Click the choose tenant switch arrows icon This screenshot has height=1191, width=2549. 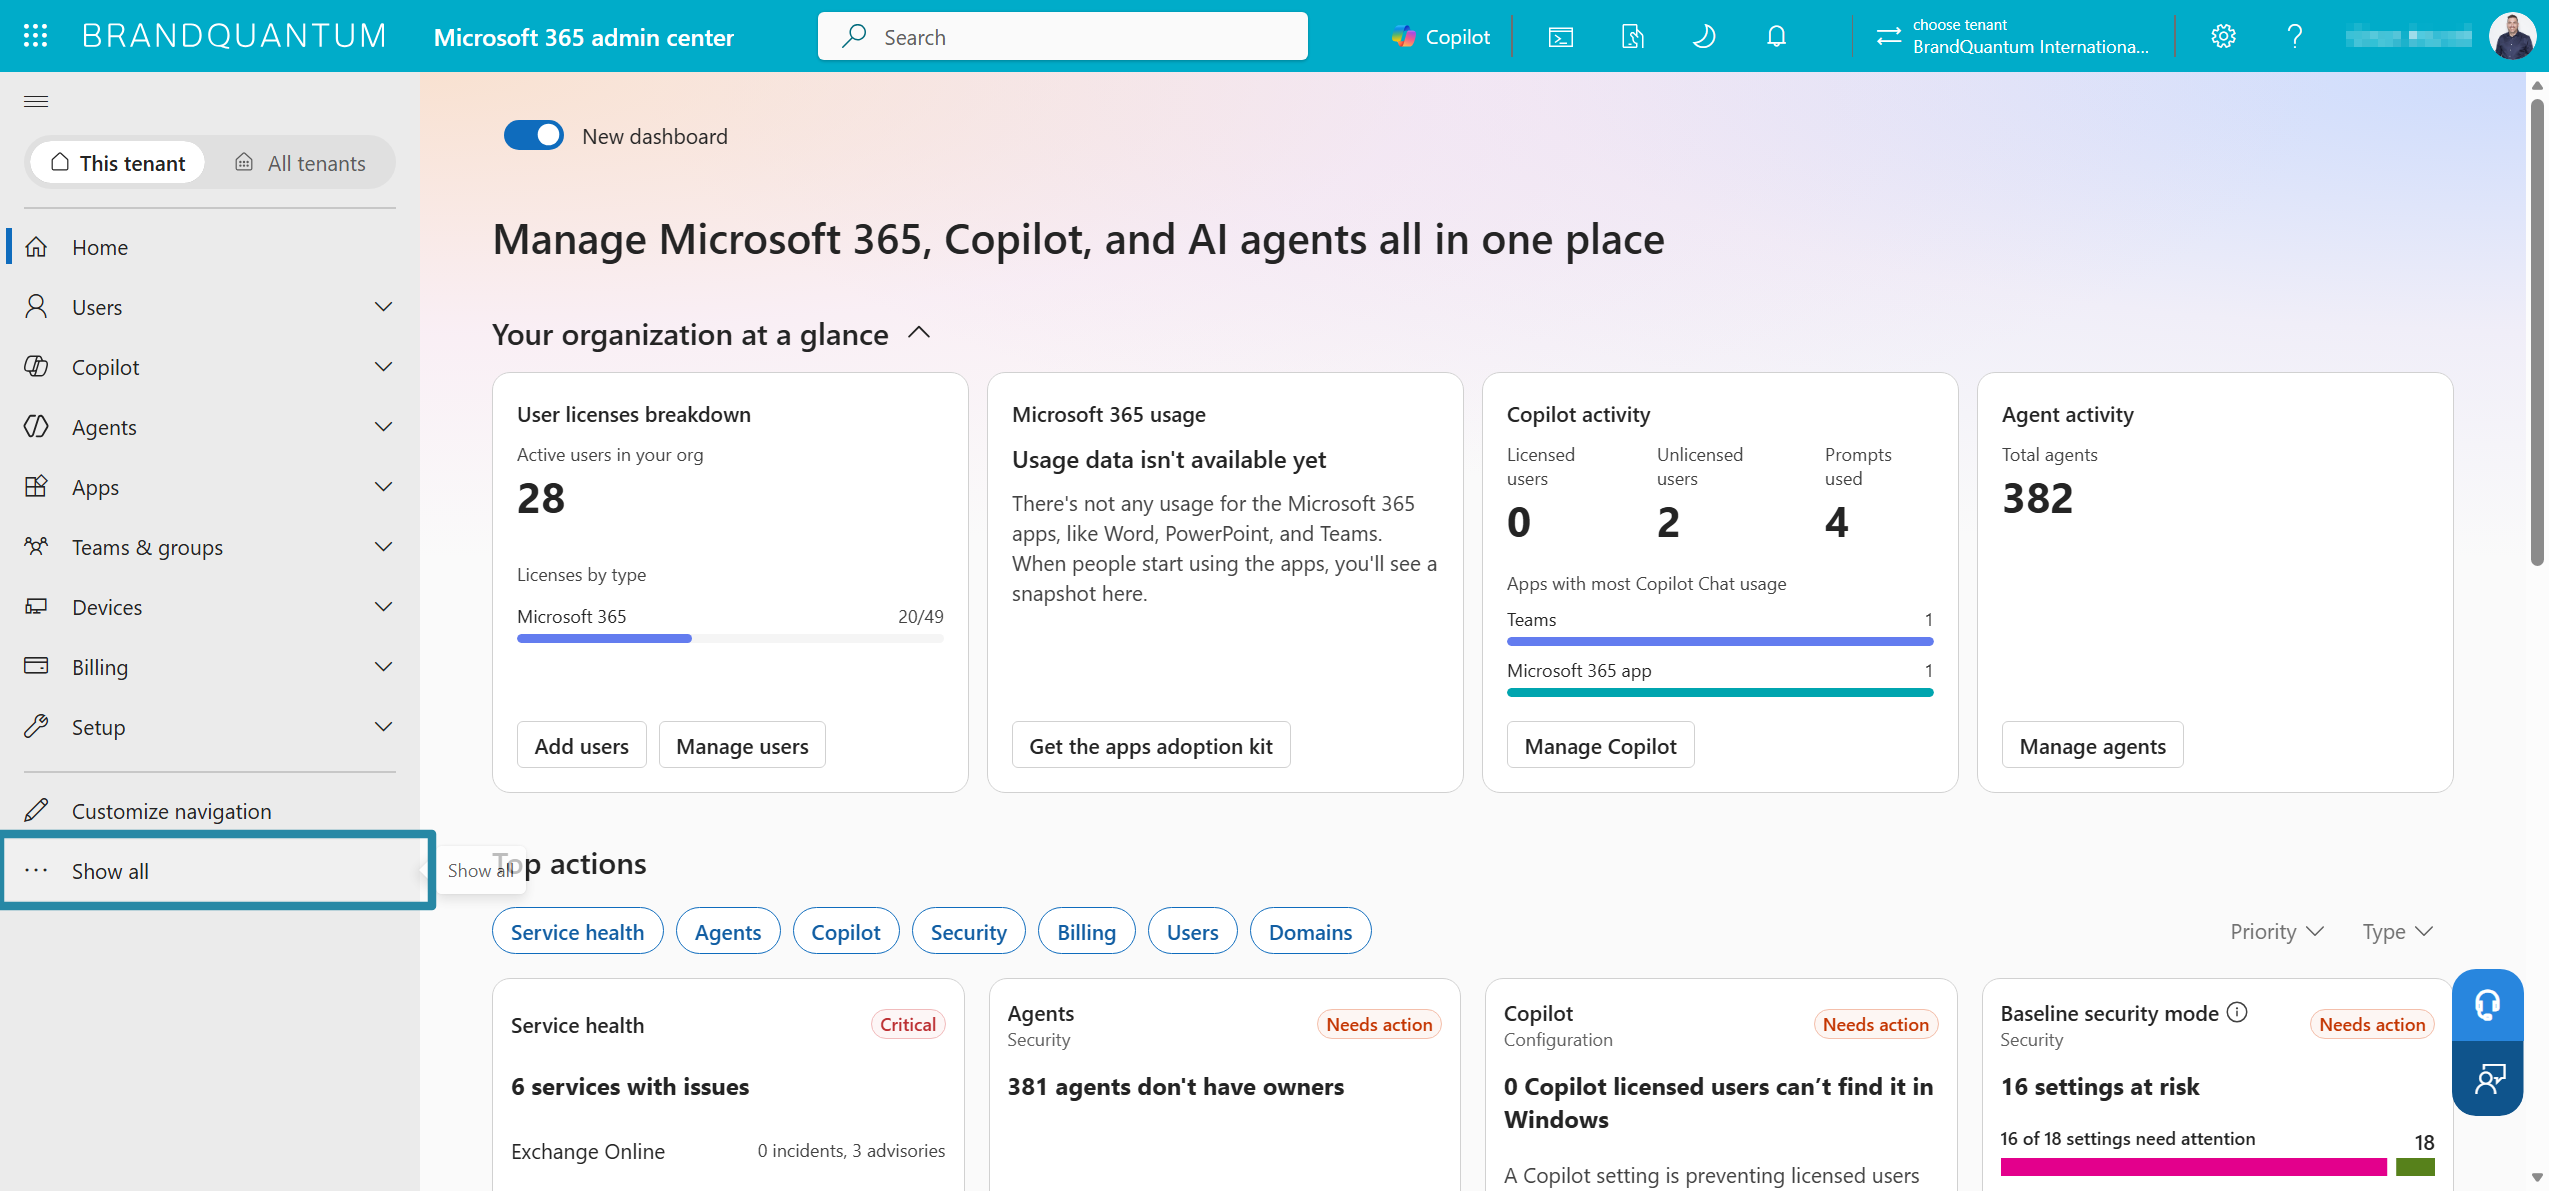1888,36
